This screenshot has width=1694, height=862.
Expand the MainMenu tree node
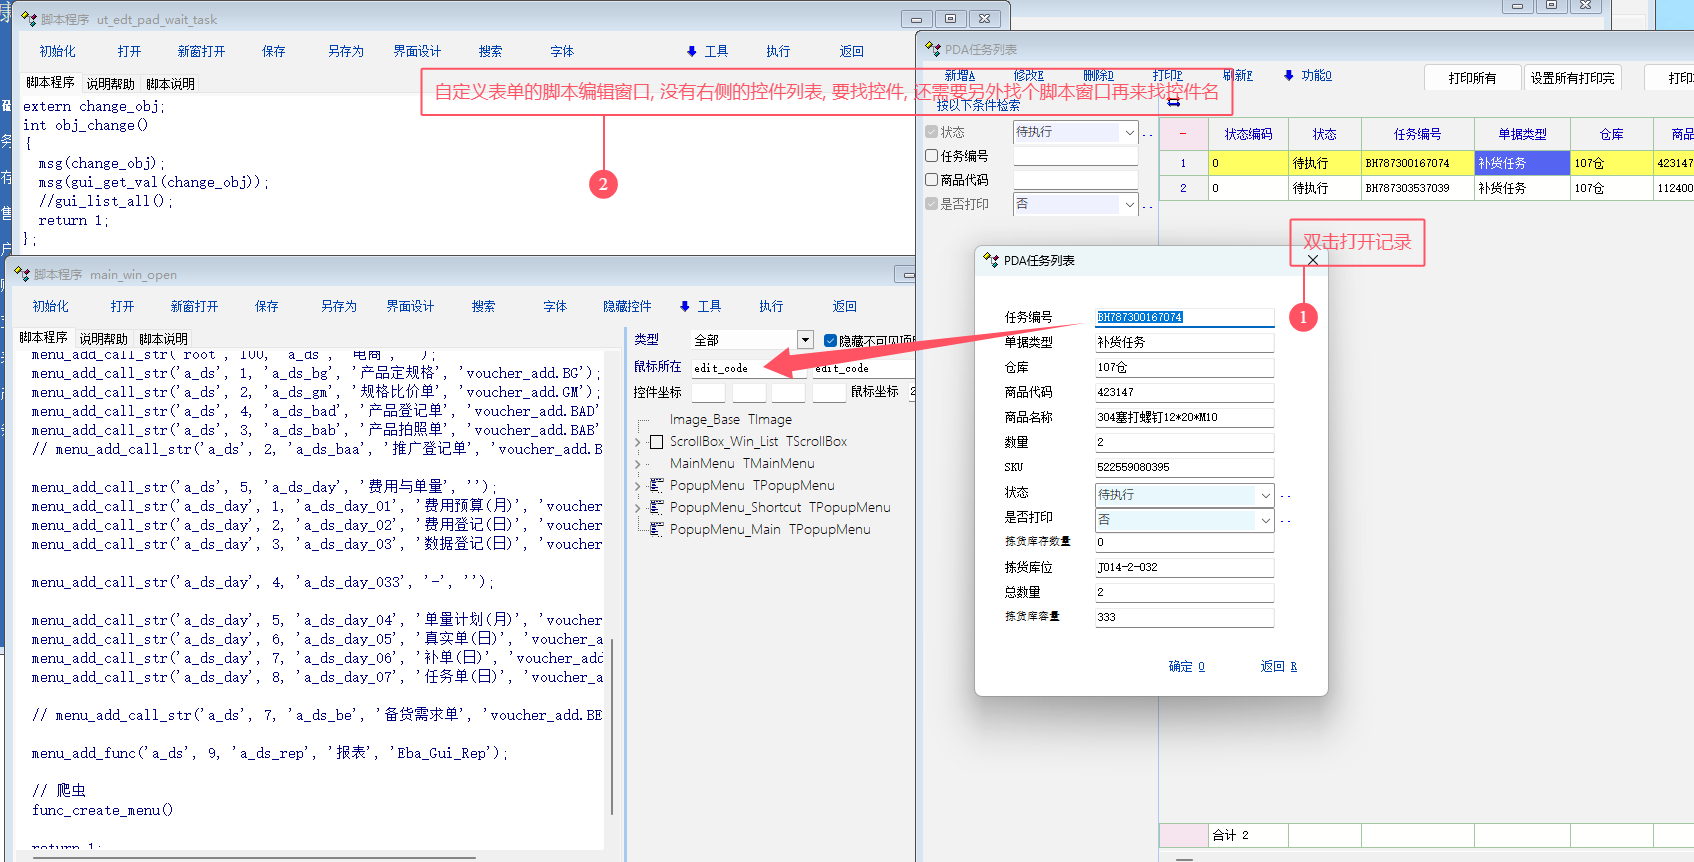(x=638, y=464)
